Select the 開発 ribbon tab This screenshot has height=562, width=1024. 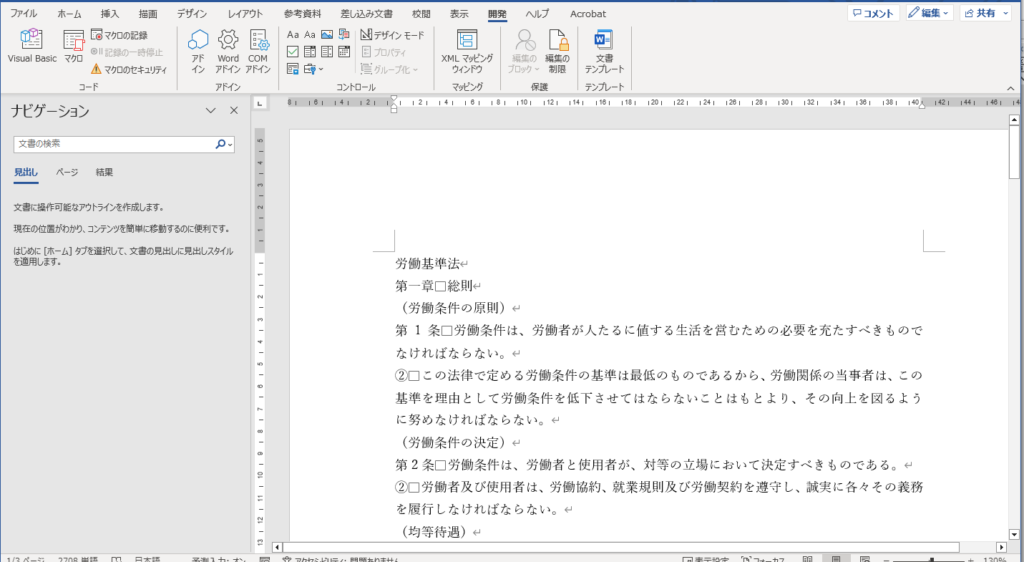pos(497,14)
